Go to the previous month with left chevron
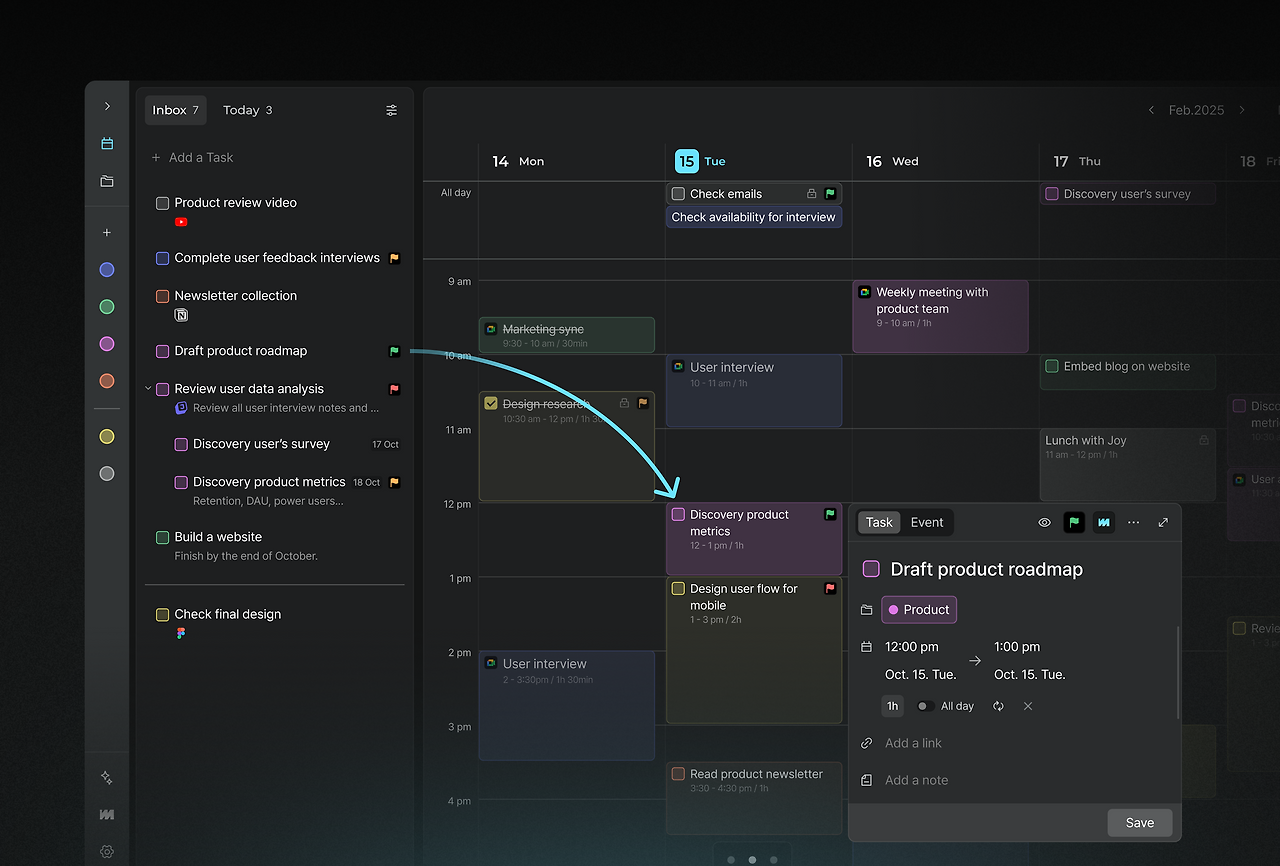Screen dimensions: 1280x866 tap(1151, 110)
